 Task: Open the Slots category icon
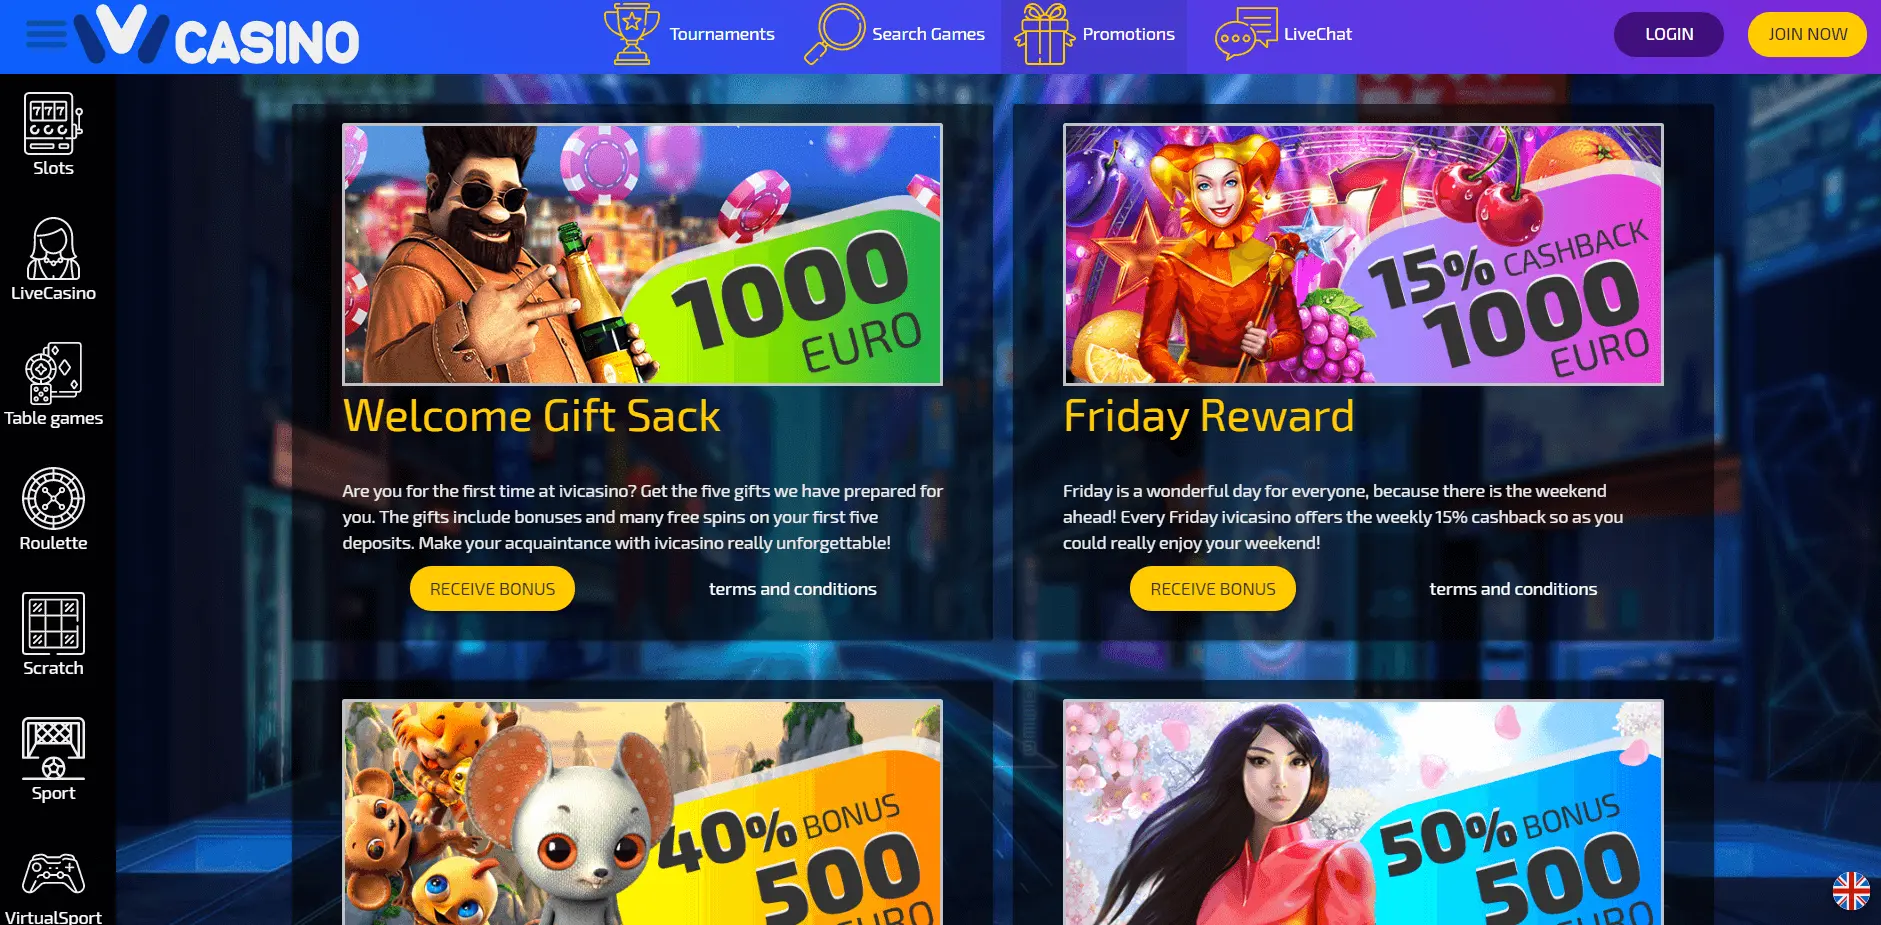53,124
